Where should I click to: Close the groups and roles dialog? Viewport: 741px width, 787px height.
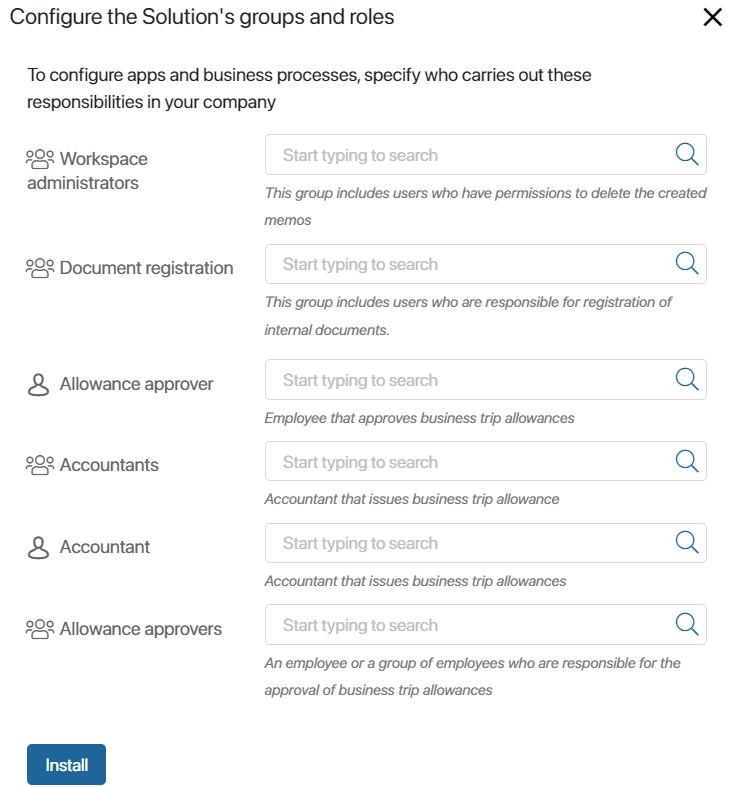click(712, 17)
